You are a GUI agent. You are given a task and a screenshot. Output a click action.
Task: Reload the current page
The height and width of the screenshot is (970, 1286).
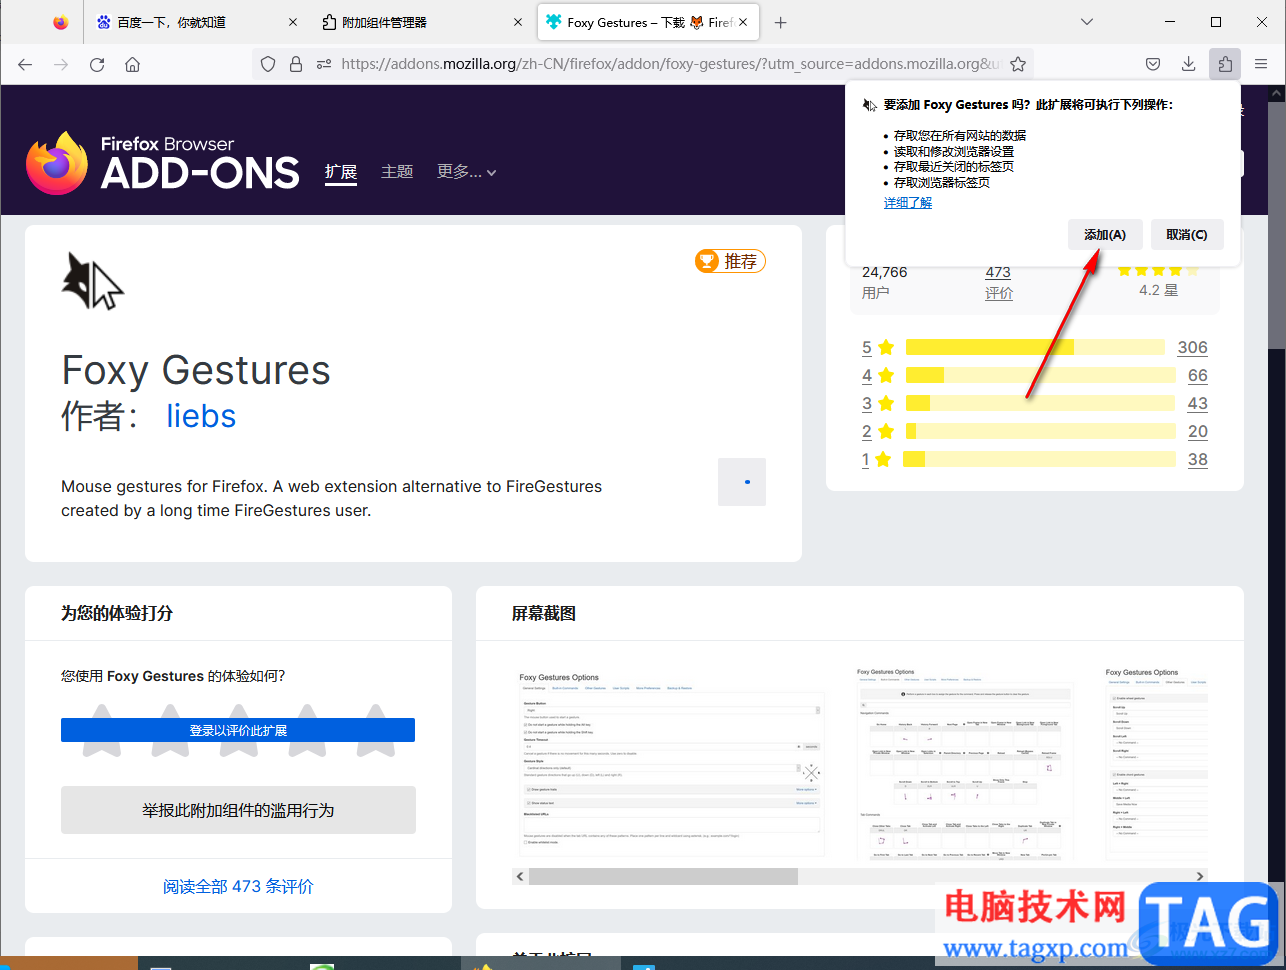pyautogui.click(x=97, y=64)
